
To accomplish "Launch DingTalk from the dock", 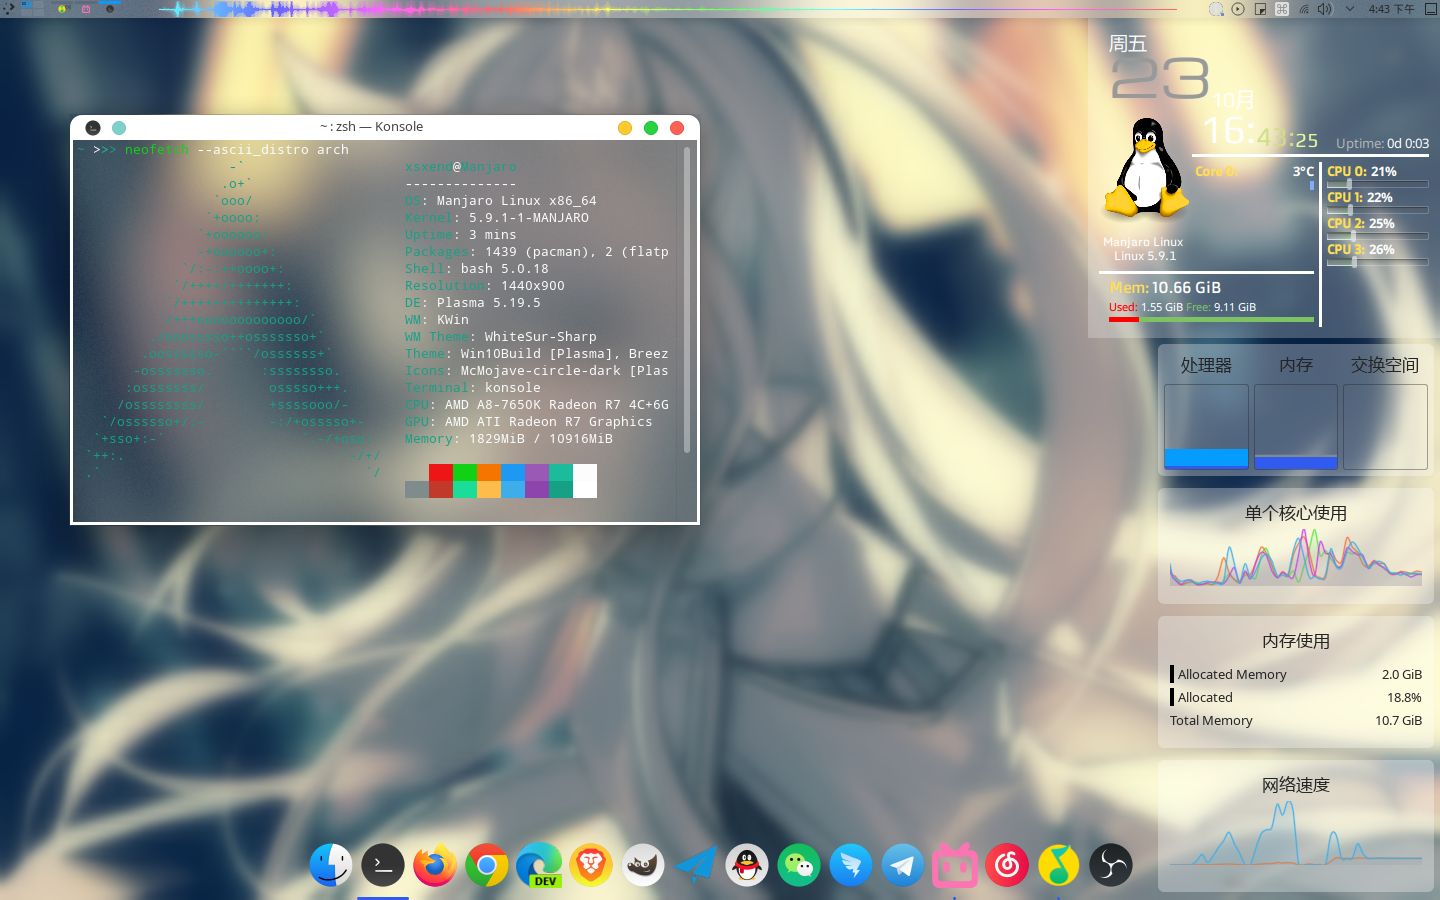I will [x=851, y=865].
